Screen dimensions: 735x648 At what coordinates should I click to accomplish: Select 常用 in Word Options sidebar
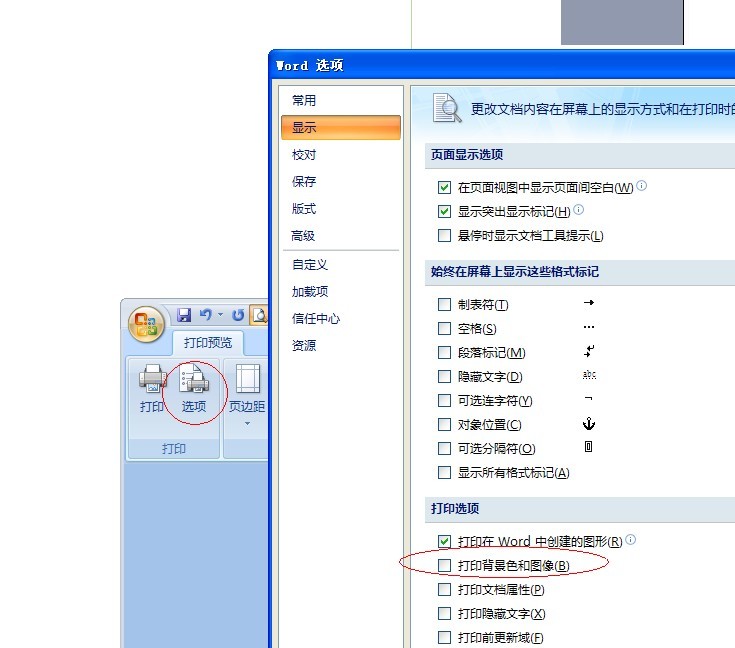pyautogui.click(x=341, y=100)
